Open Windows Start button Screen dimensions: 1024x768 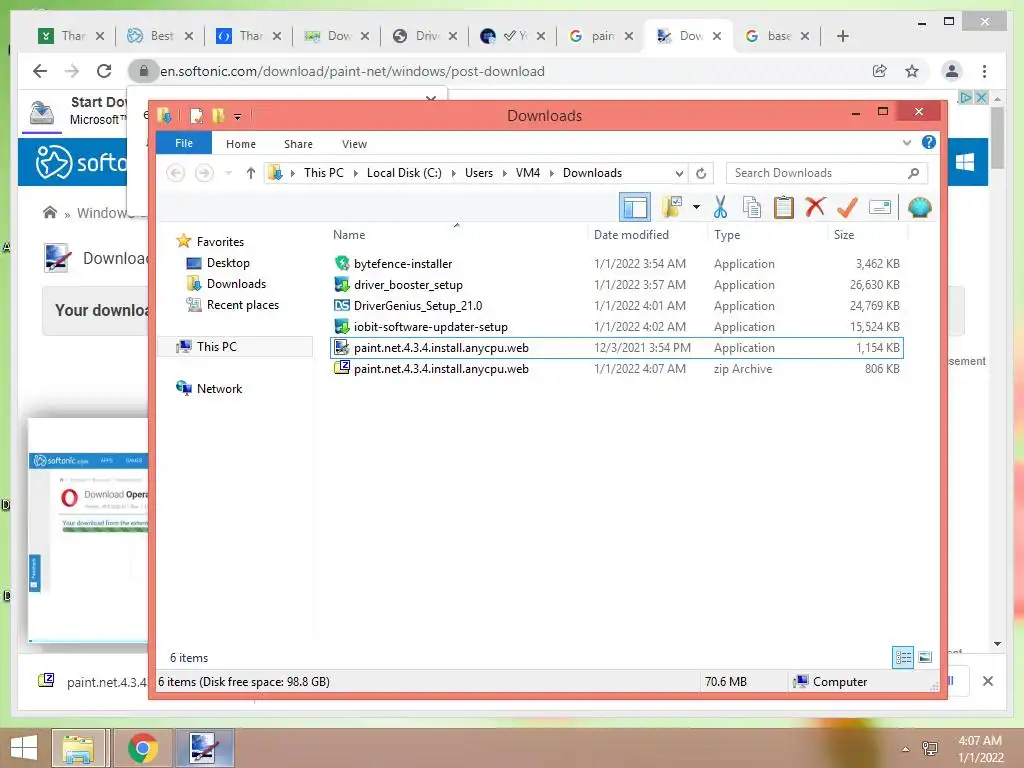coord(24,748)
